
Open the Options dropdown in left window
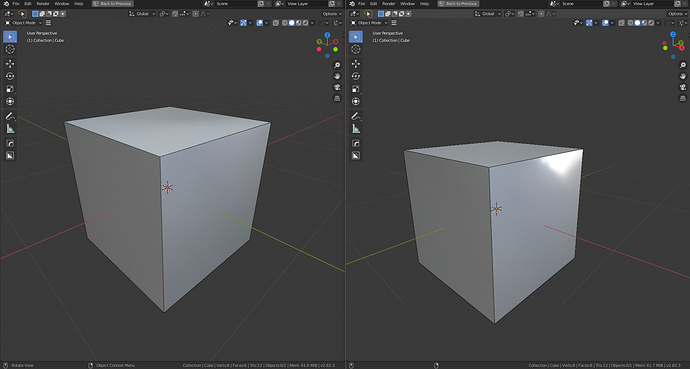pyautogui.click(x=332, y=14)
